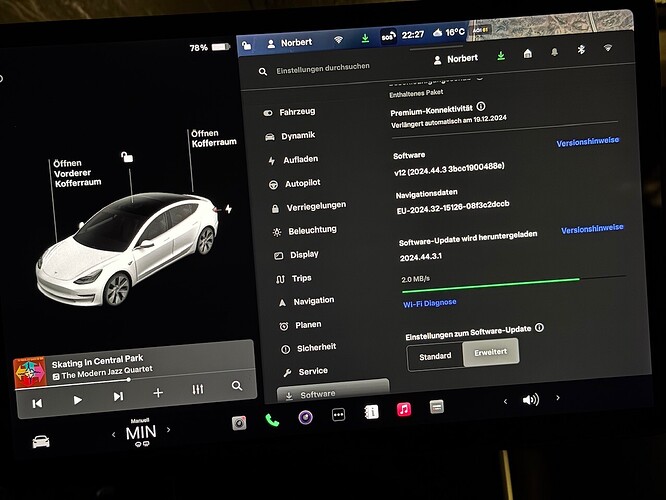This screenshot has width=666, height=500.
Task: Open the Navigation settings menu
Action: pyautogui.click(x=306, y=301)
